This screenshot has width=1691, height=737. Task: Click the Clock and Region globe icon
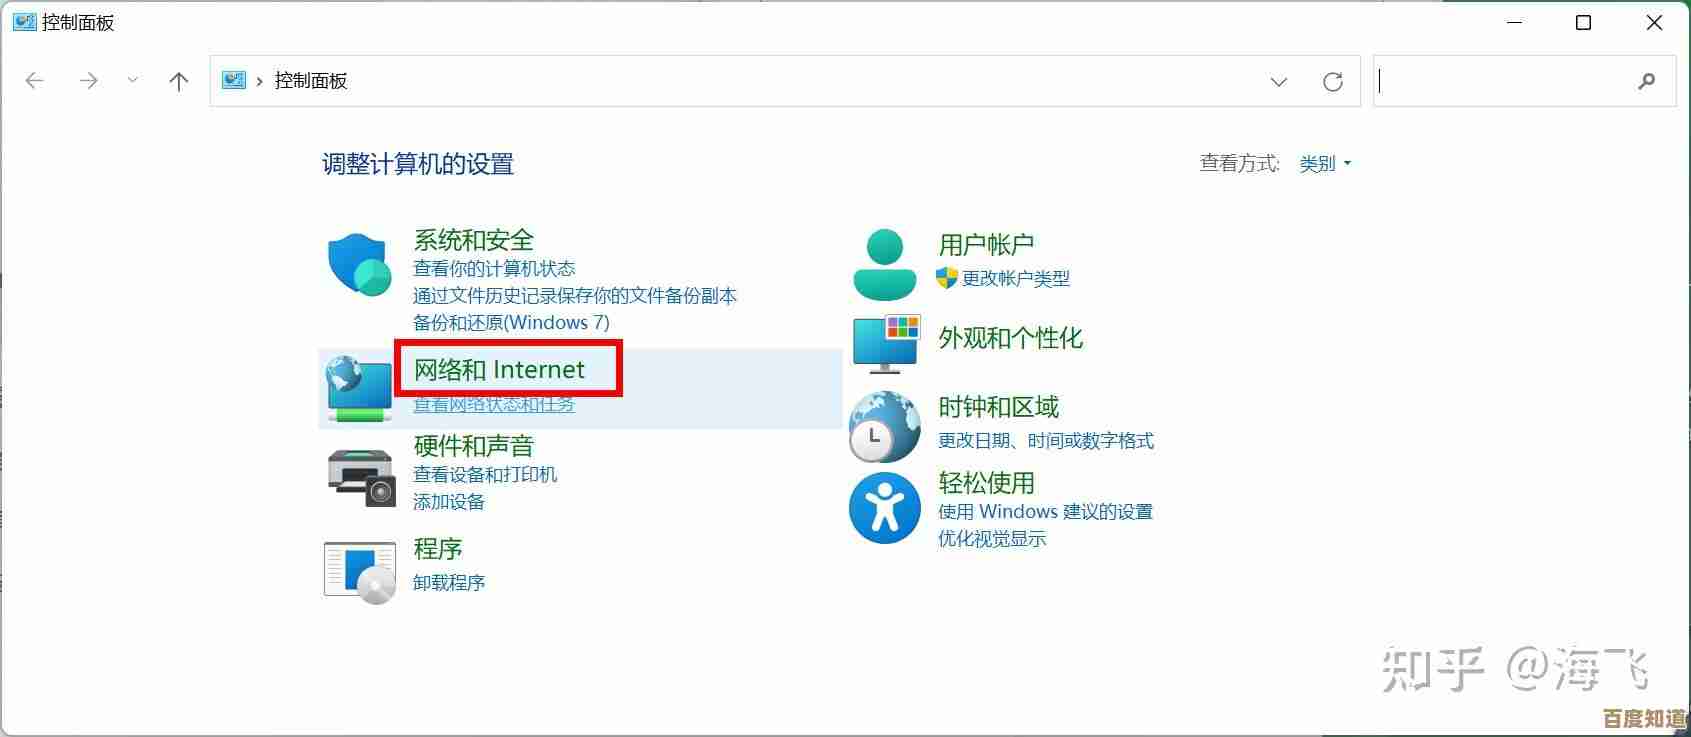884,427
